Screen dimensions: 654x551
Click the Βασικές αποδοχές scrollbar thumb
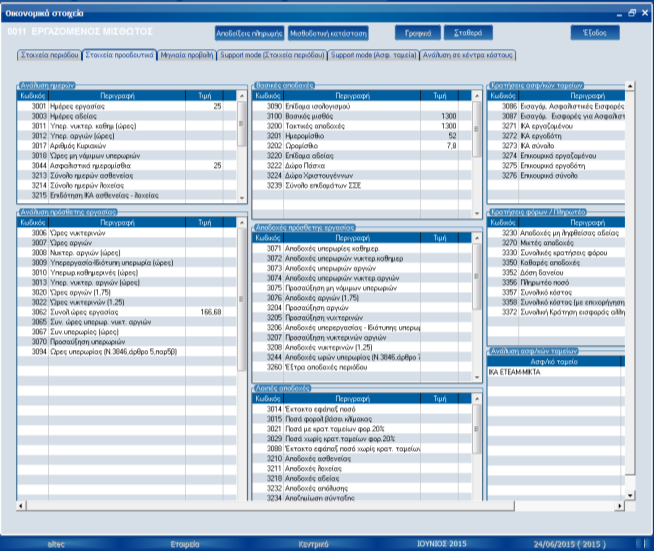[477, 129]
